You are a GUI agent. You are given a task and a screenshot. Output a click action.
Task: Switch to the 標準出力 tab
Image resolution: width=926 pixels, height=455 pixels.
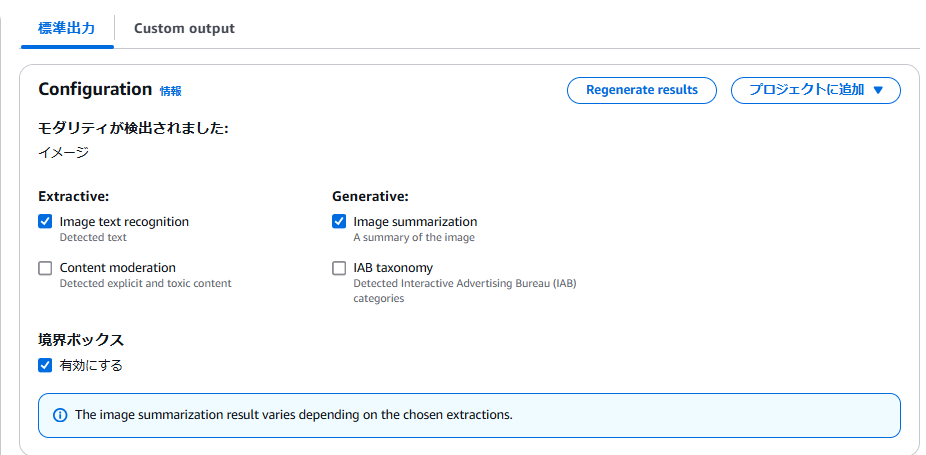pyautogui.click(x=66, y=28)
